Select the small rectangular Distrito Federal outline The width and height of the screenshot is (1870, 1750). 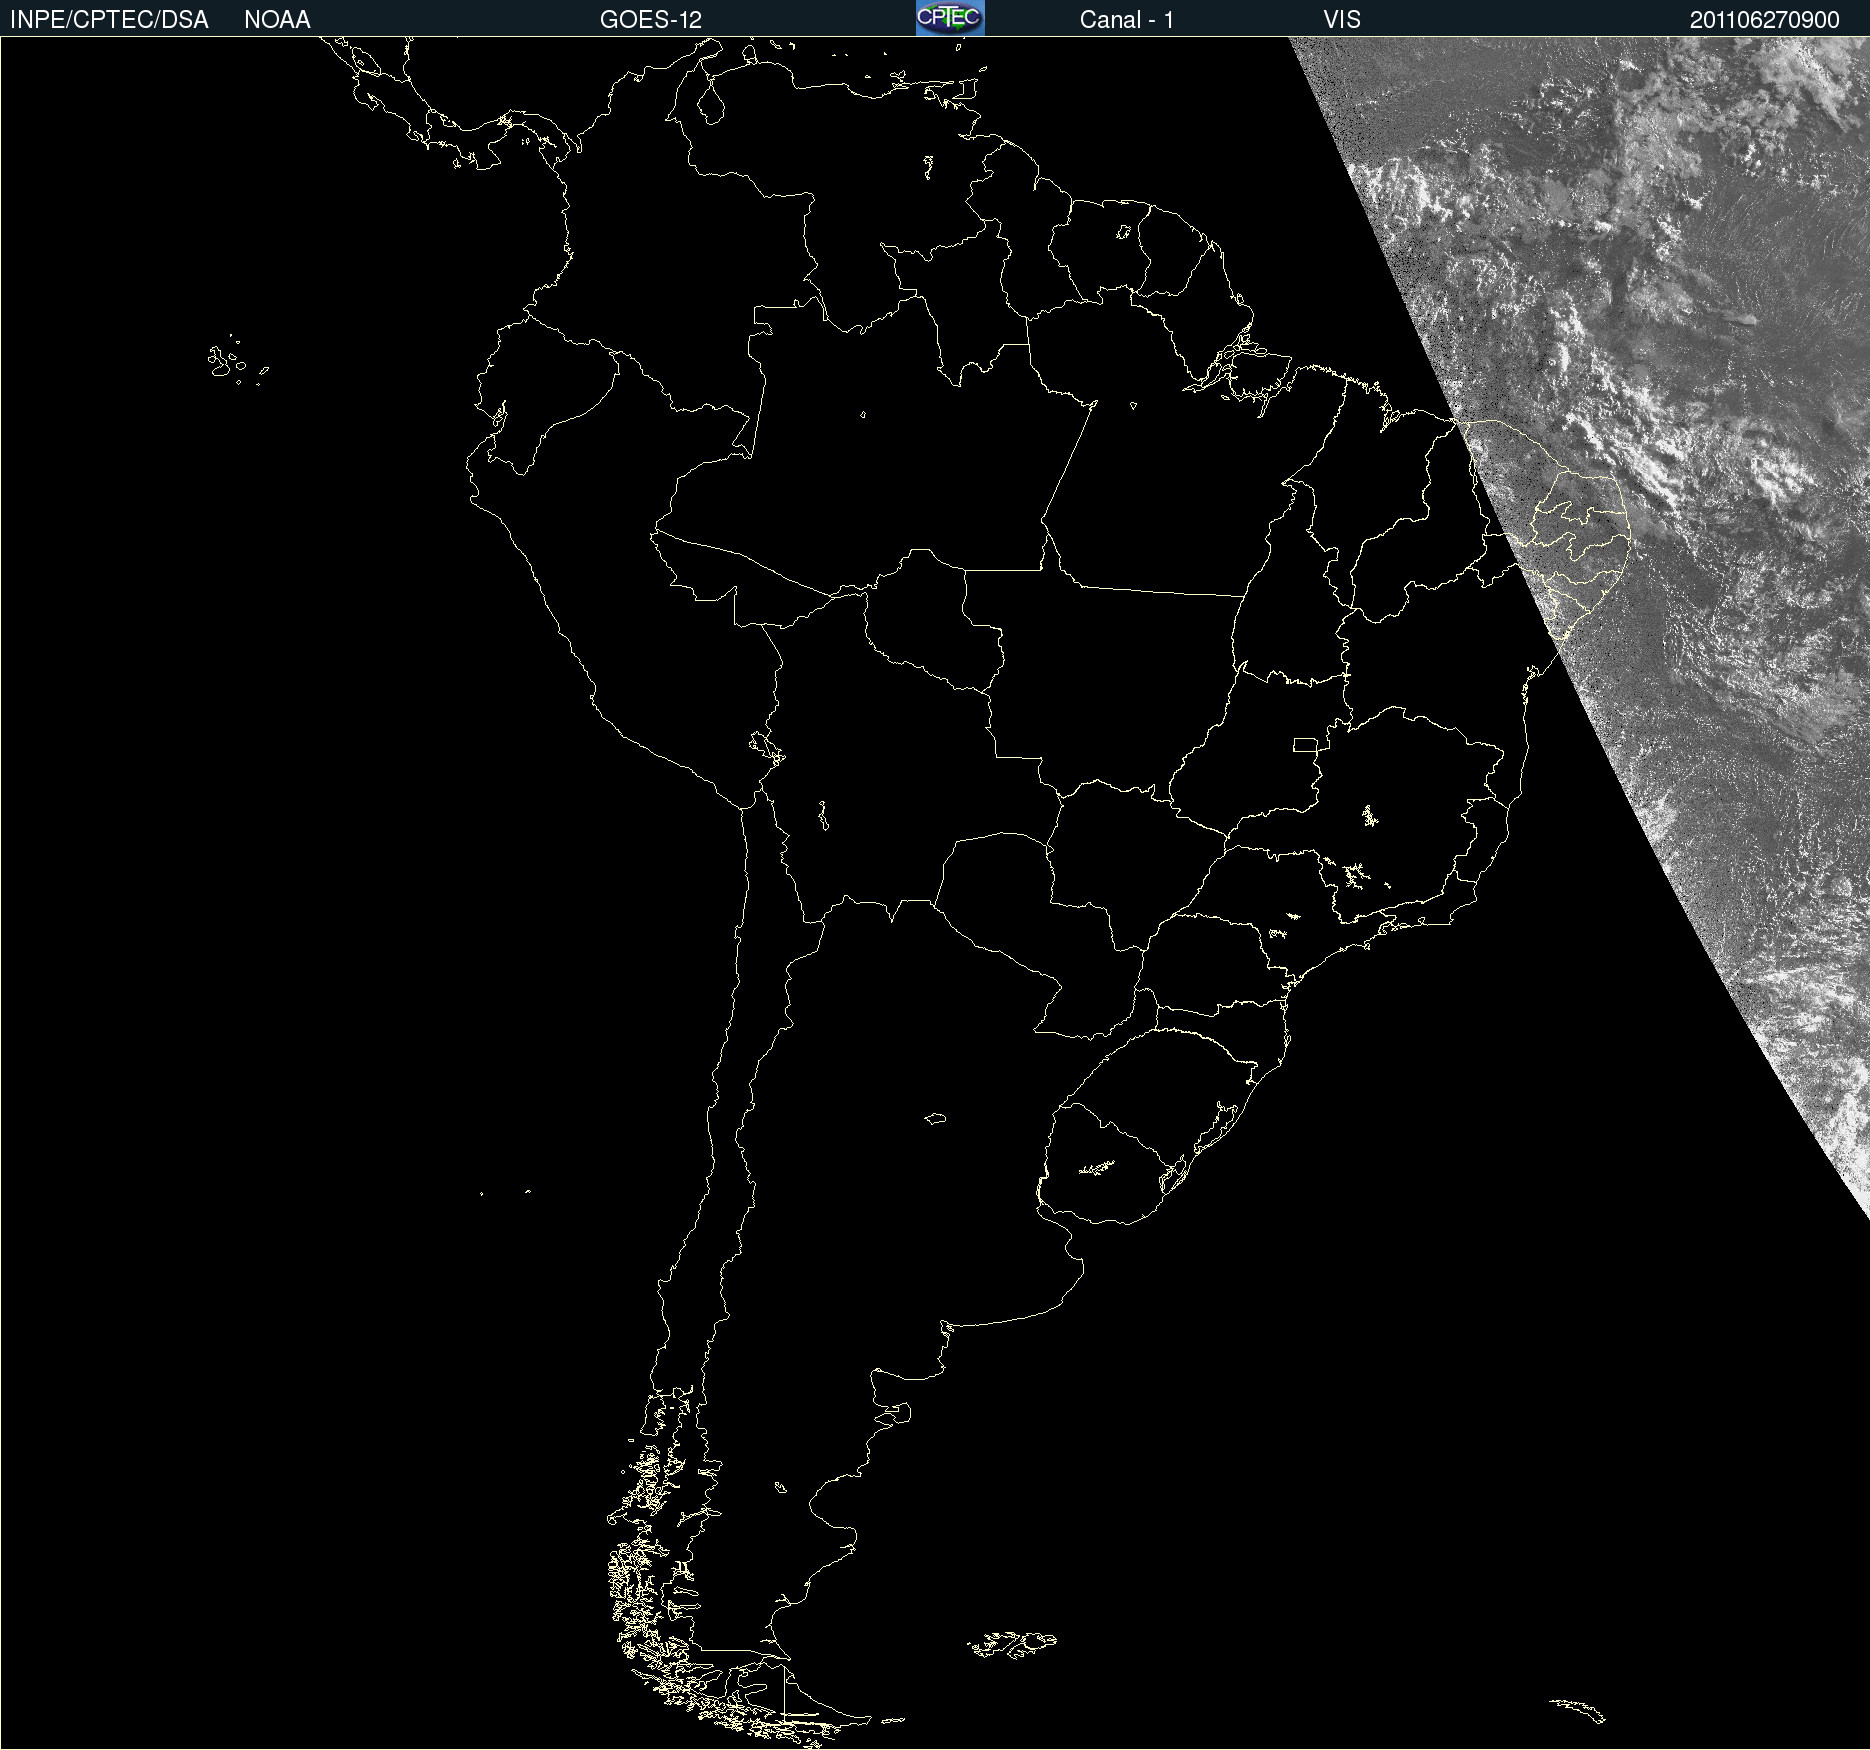1305,744
